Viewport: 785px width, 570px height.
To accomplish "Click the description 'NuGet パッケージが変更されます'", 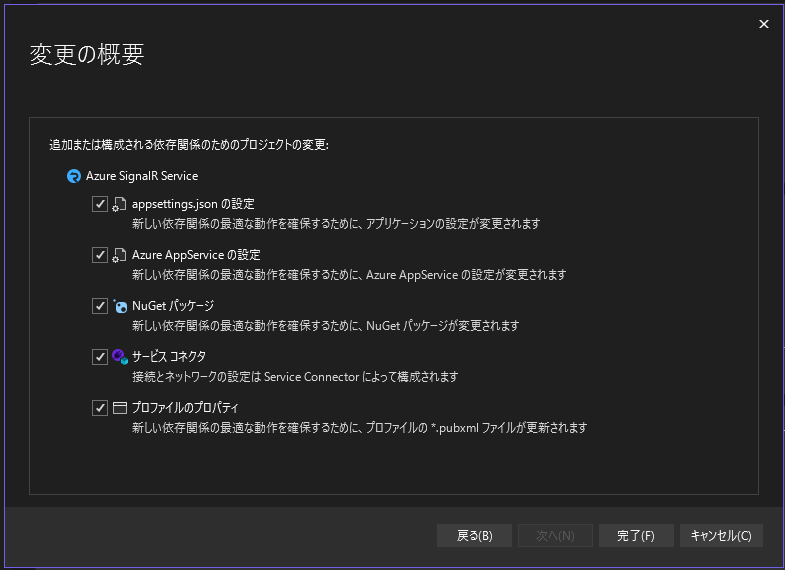I will click(x=325, y=326).
